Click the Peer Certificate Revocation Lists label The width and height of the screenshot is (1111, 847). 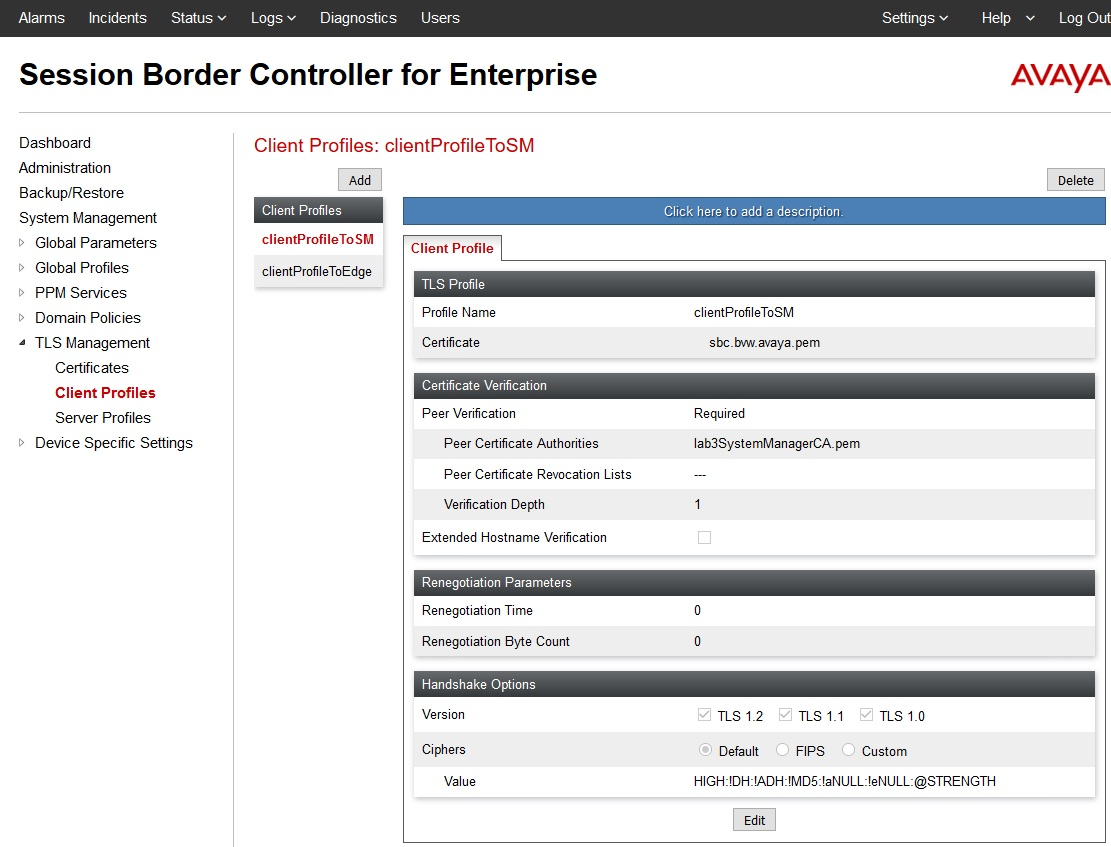pyautogui.click(x=537, y=474)
